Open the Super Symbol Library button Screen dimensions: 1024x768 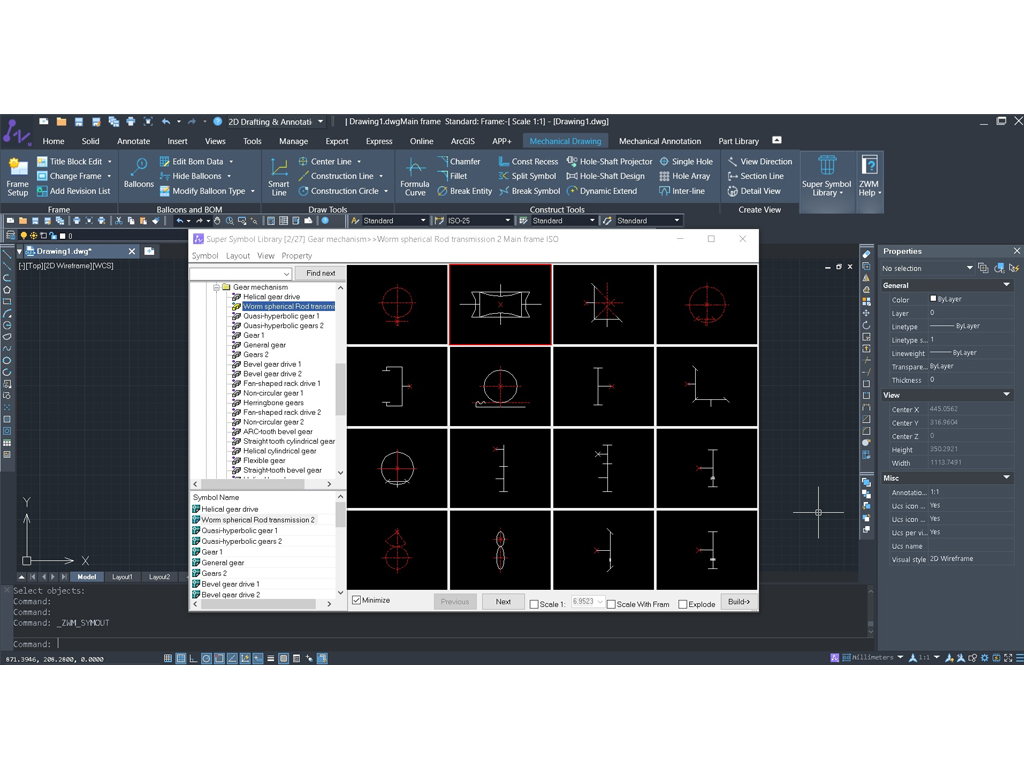pyautogui.click(x=826, y=176)
